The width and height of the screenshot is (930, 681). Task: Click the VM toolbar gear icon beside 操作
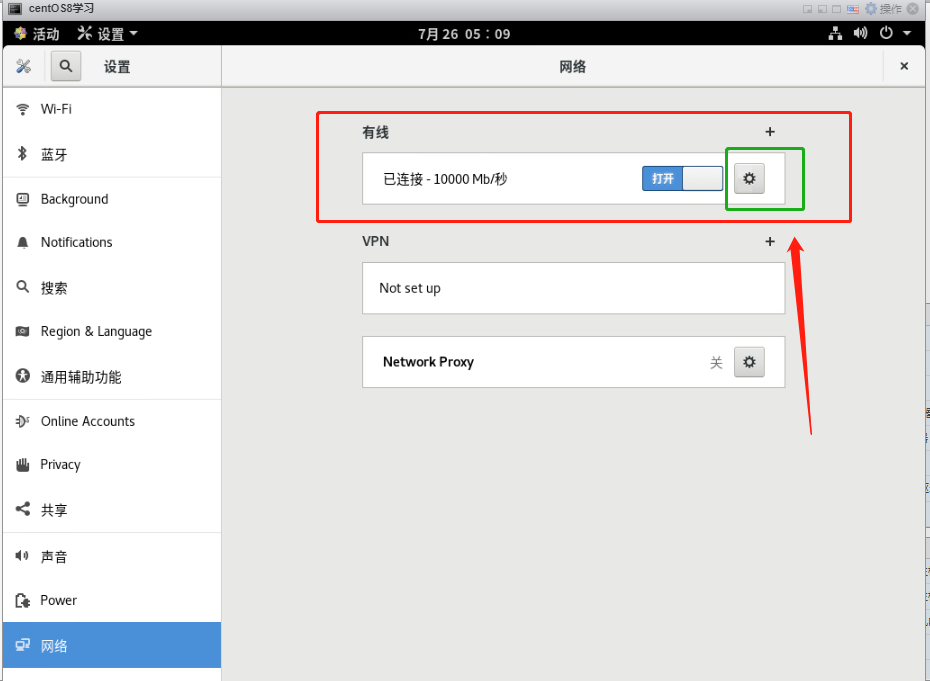tap(871, 8)
